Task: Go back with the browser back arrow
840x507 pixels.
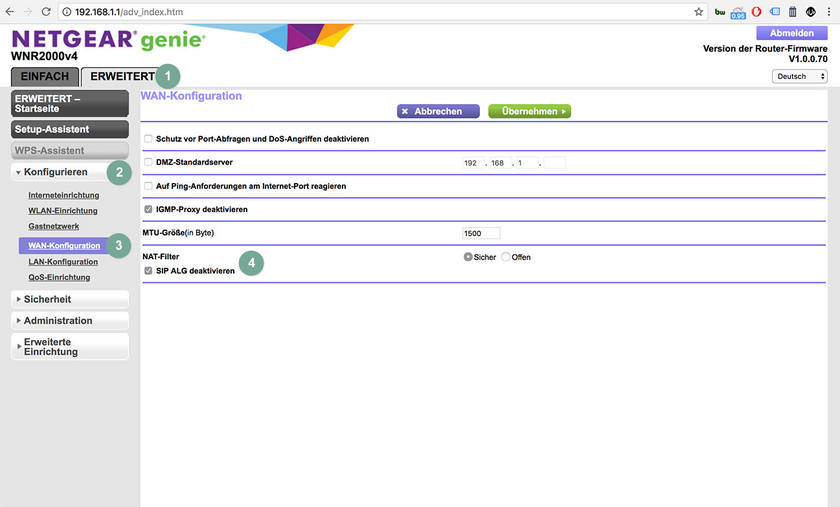Action: (x=10, y=12)
